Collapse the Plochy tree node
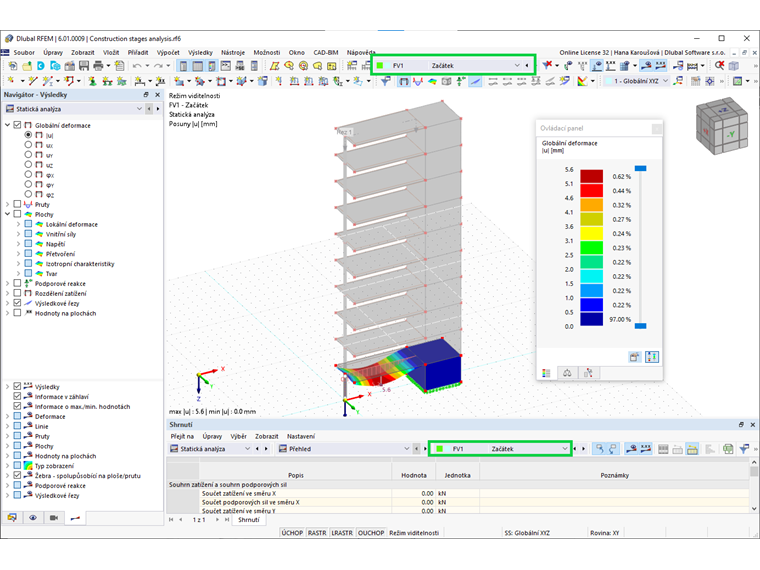The image size is (760, 570). (7, 214)
